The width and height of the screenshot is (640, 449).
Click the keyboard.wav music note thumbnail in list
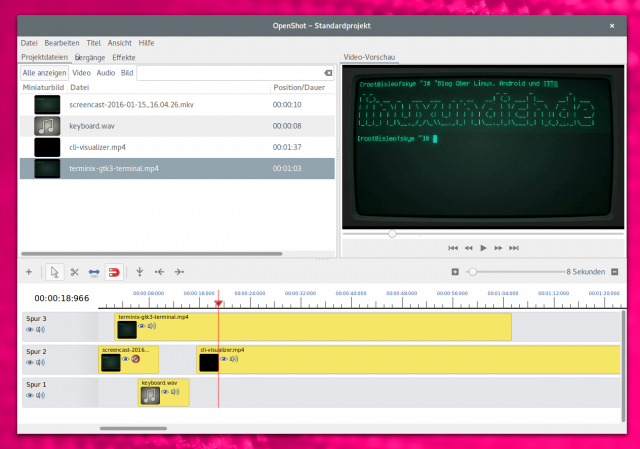pyautogui.click(x=47, y=126)
